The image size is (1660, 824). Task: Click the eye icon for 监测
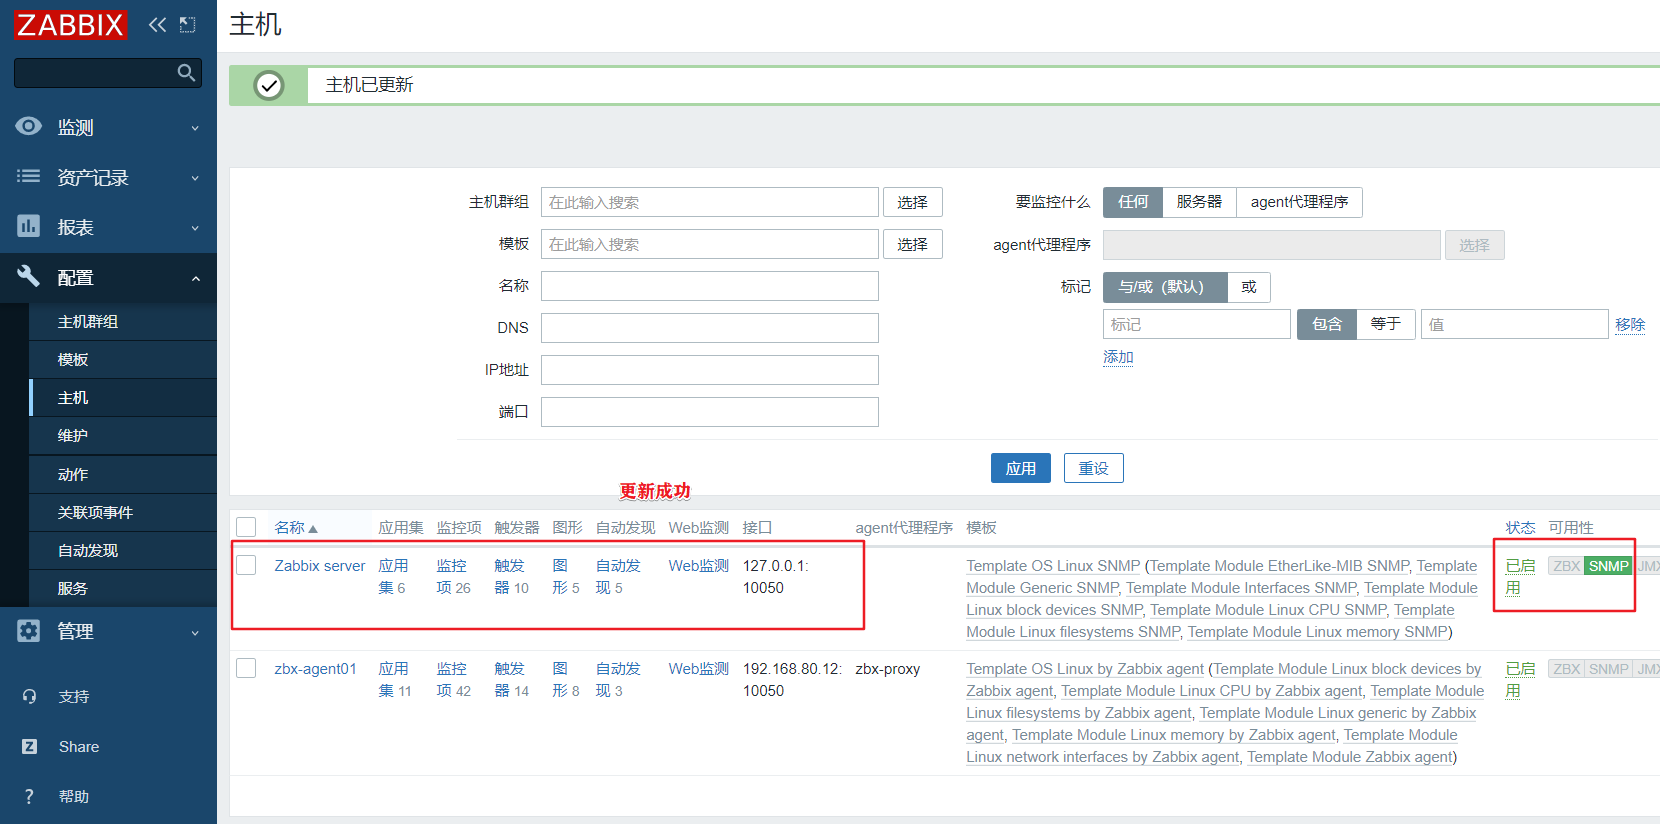coord(29,126)
